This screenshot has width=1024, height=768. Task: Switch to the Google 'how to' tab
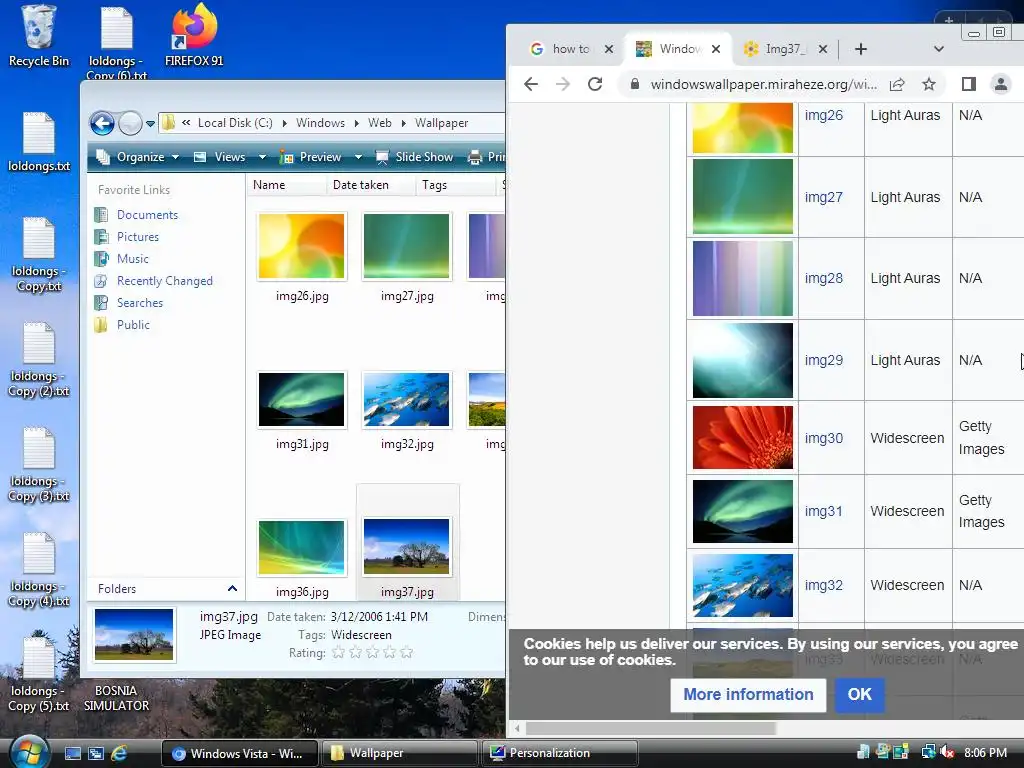pyautogui.click(x=571, y=49)
